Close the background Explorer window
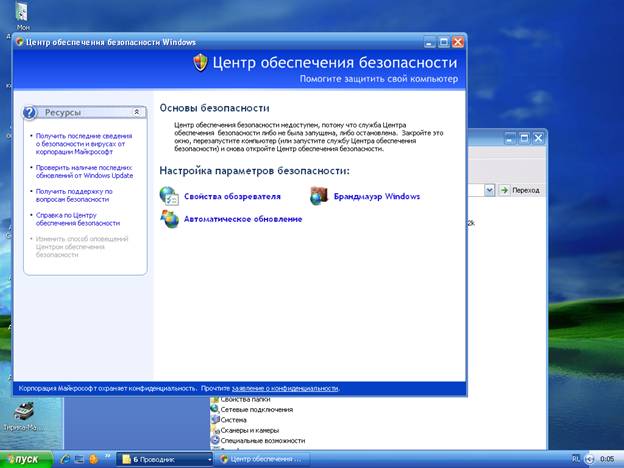Viewport: 624px width, 468px height. point(538,138)
